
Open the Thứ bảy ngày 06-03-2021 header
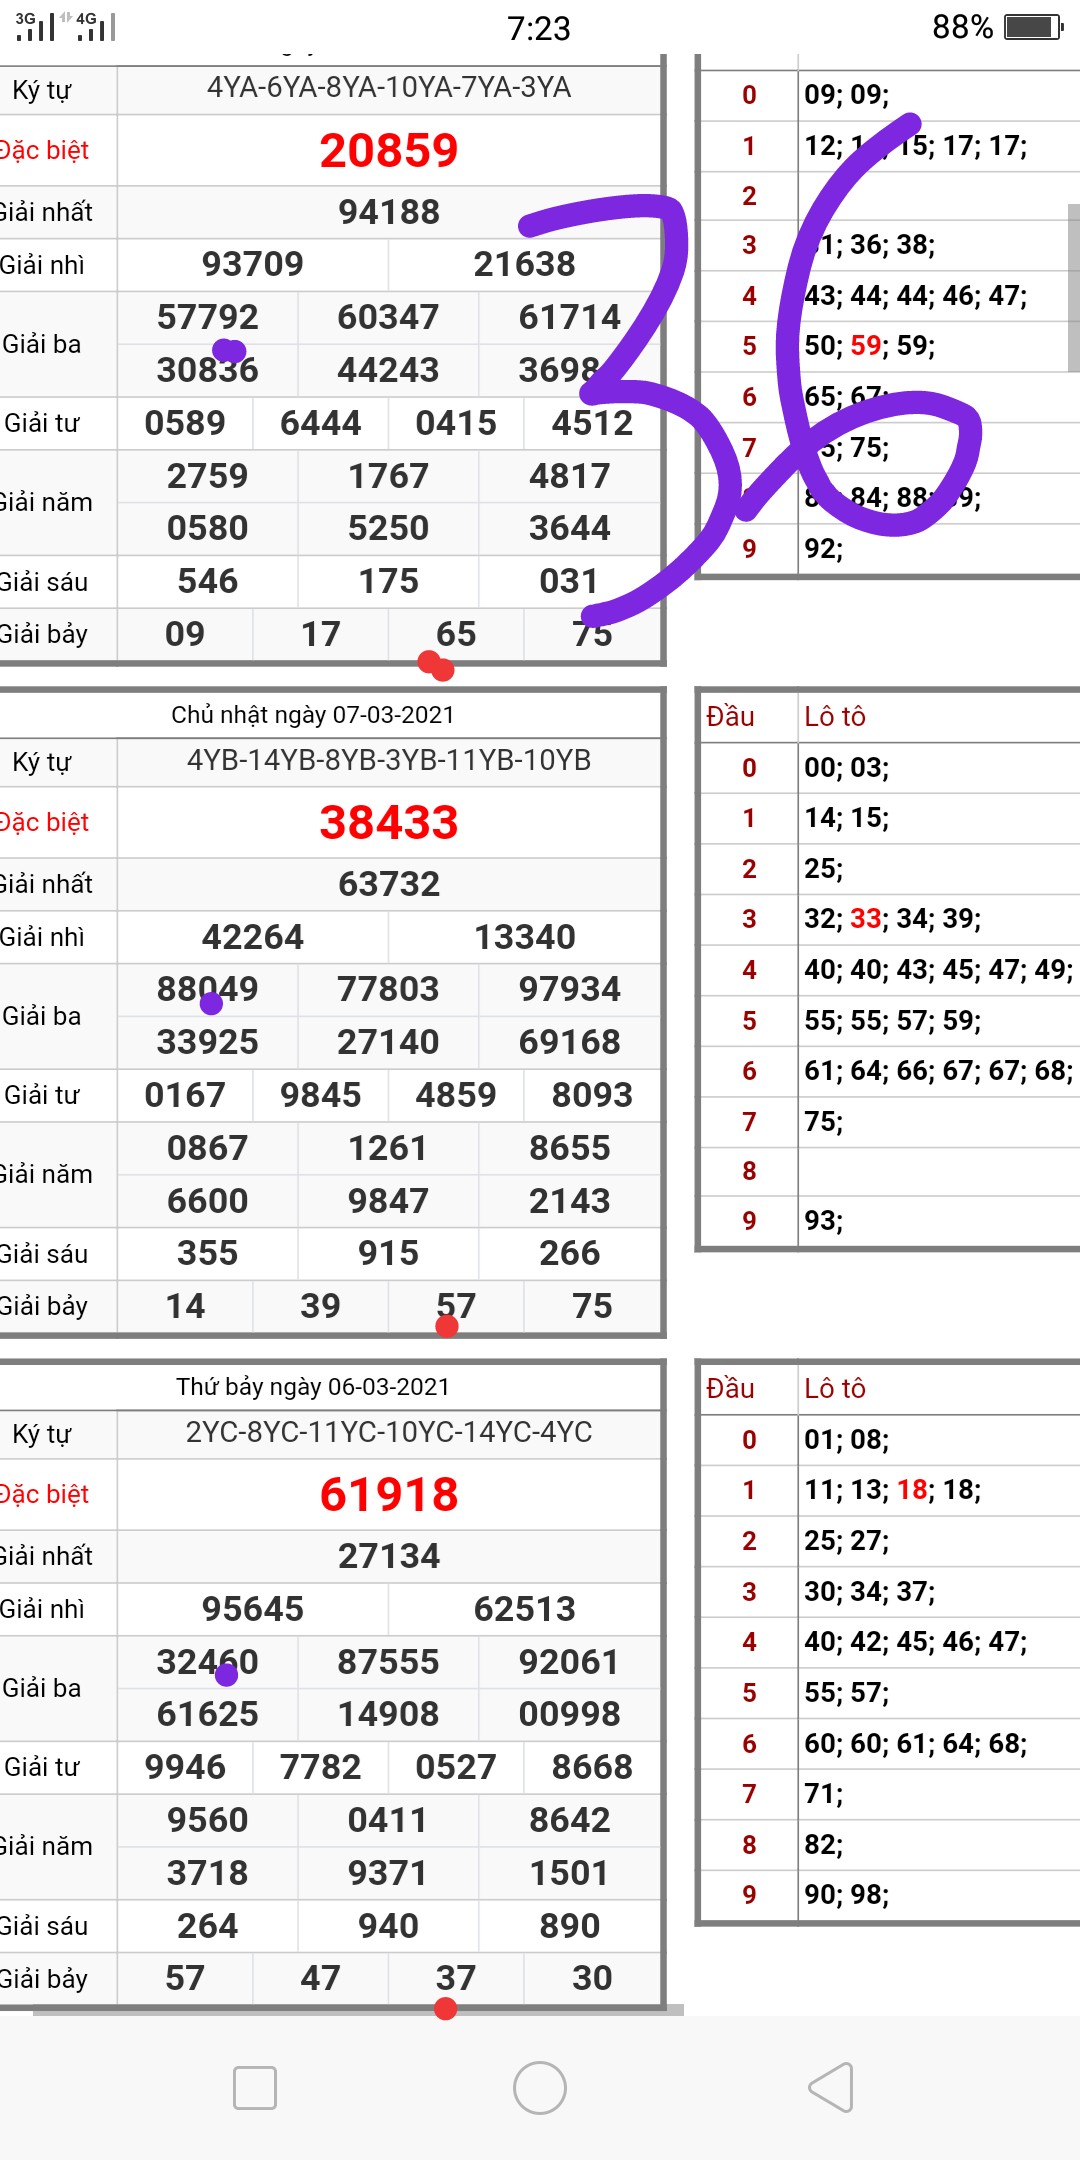point(312,1387)
